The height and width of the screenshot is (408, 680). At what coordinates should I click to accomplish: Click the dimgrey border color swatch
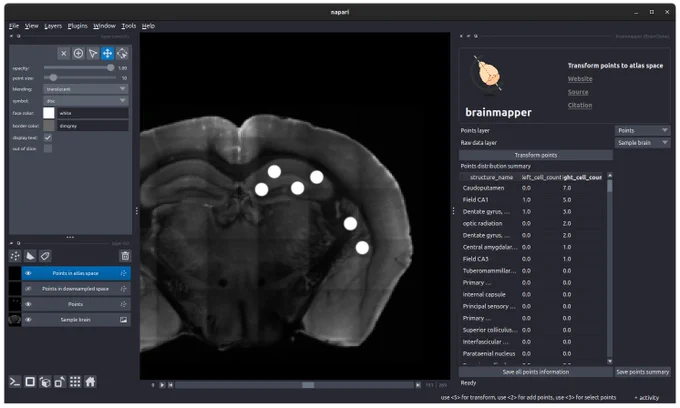[49, 126]
